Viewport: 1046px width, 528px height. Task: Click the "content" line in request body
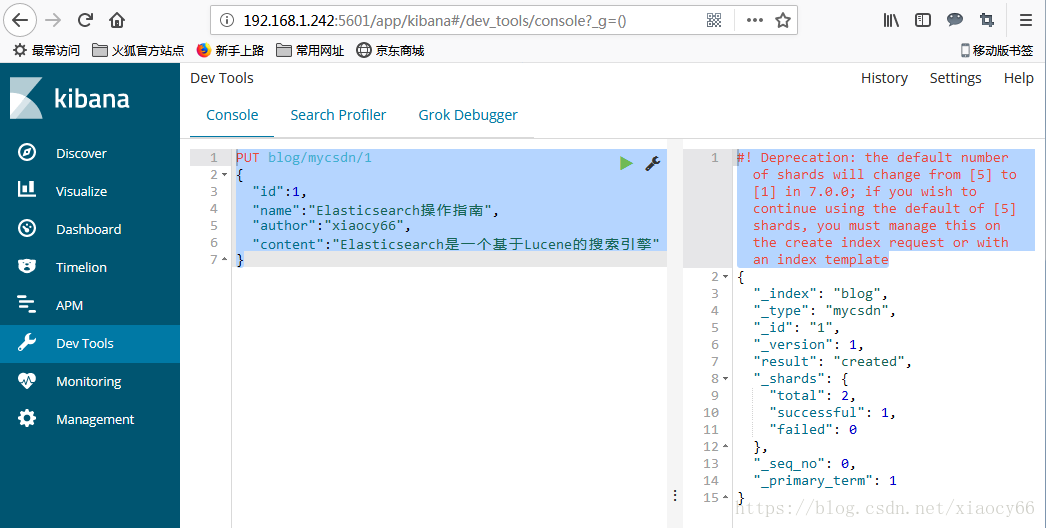click(456, 244)
